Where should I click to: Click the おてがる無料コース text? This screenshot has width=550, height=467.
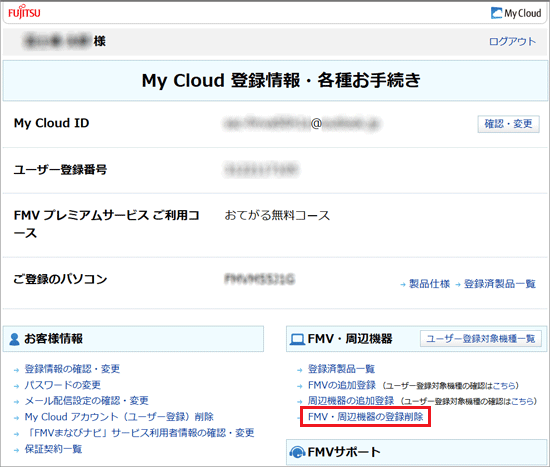(277, 215)
